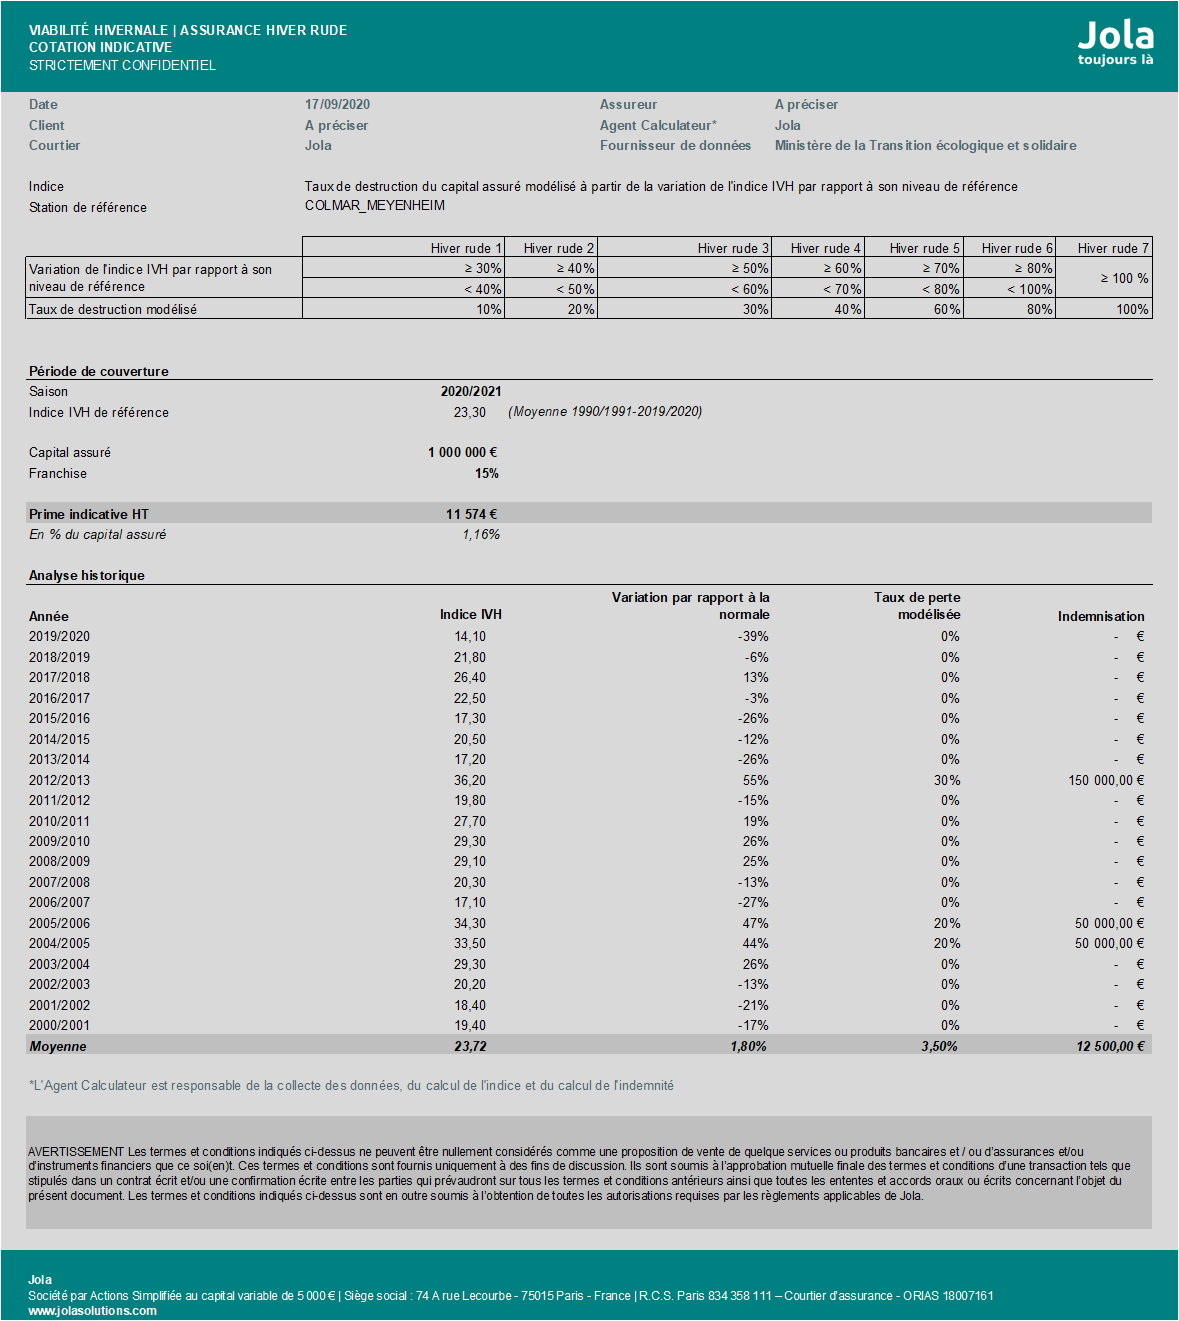Open the www.jolasolutions.com link in the footer

92,1310
